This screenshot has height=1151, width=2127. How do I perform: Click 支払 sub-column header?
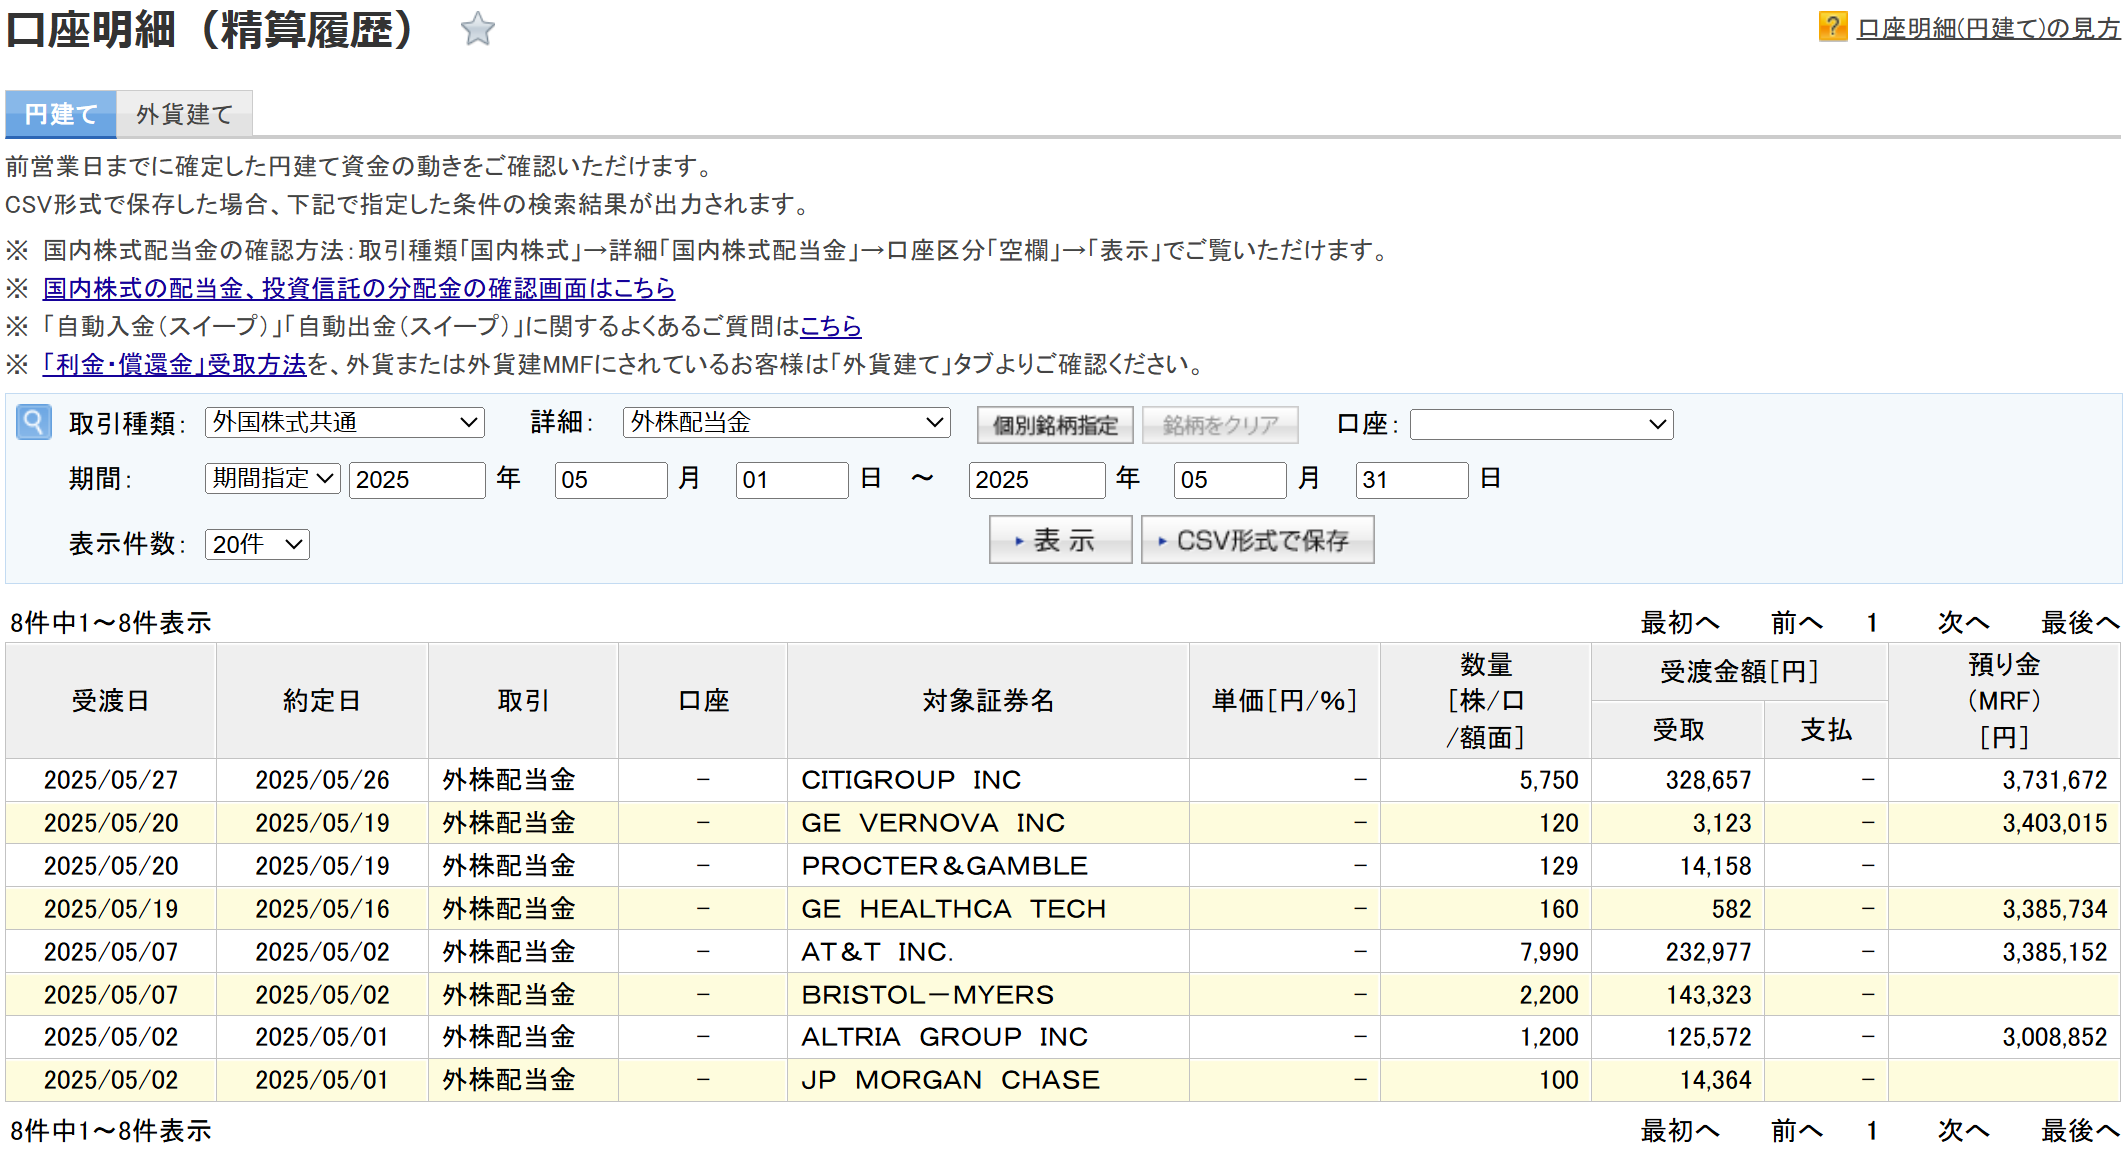(x=1826, y=730)
